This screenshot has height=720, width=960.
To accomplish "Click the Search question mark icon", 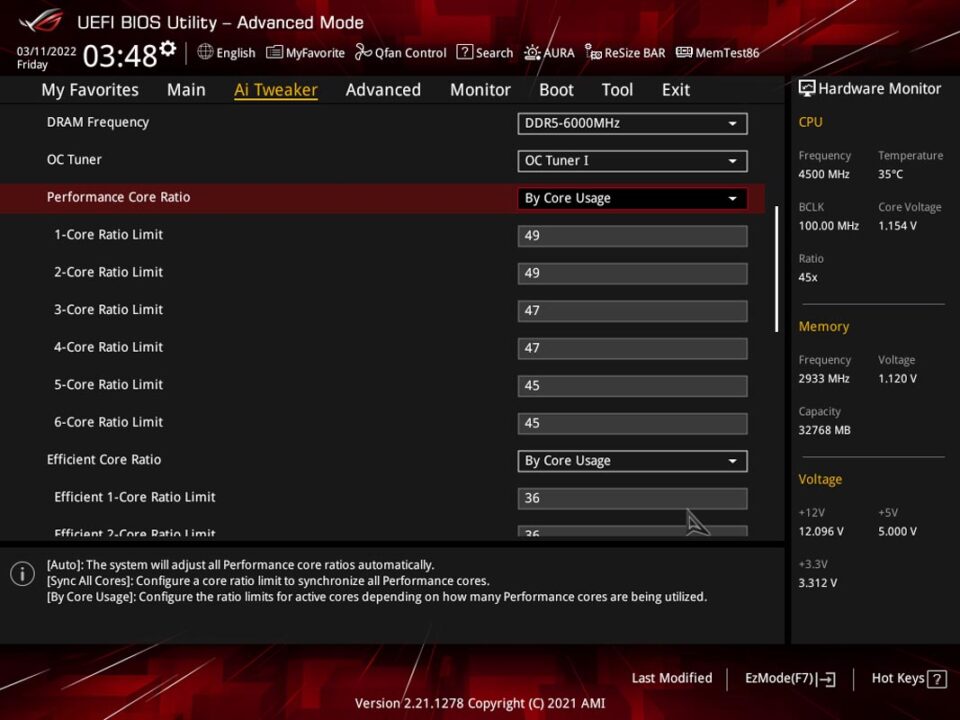I will point(465,52).
